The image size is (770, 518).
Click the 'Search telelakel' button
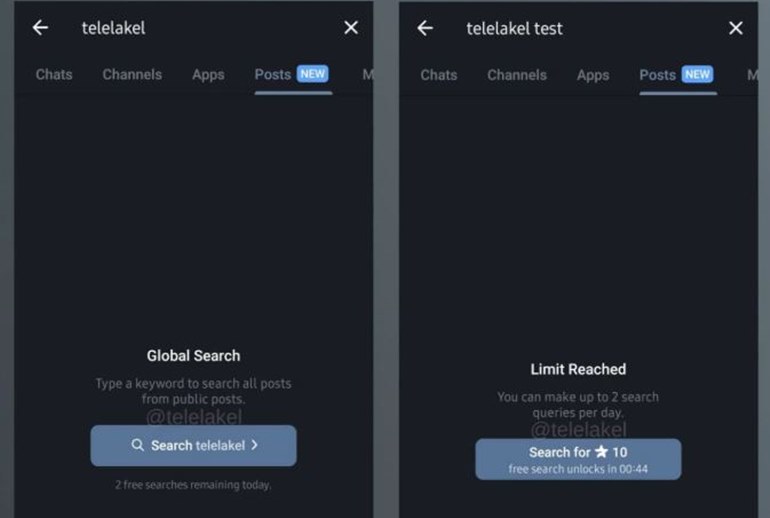pos(193,445)
